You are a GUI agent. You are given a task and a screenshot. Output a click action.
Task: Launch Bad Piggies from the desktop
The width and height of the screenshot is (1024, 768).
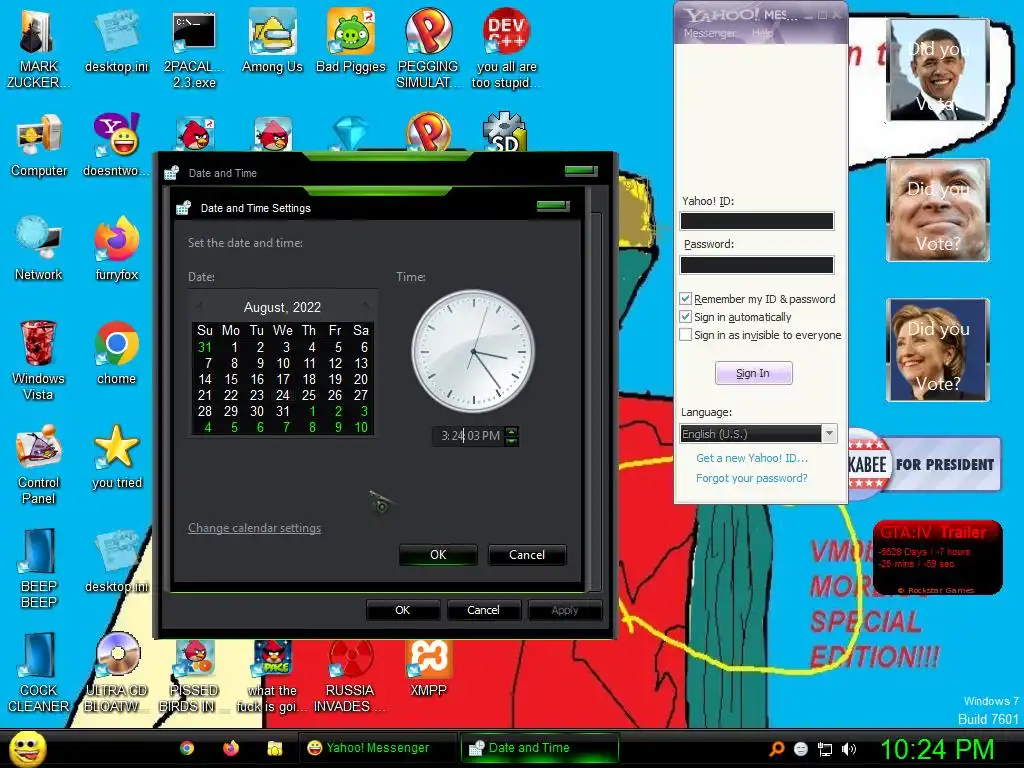click(351, 42)
